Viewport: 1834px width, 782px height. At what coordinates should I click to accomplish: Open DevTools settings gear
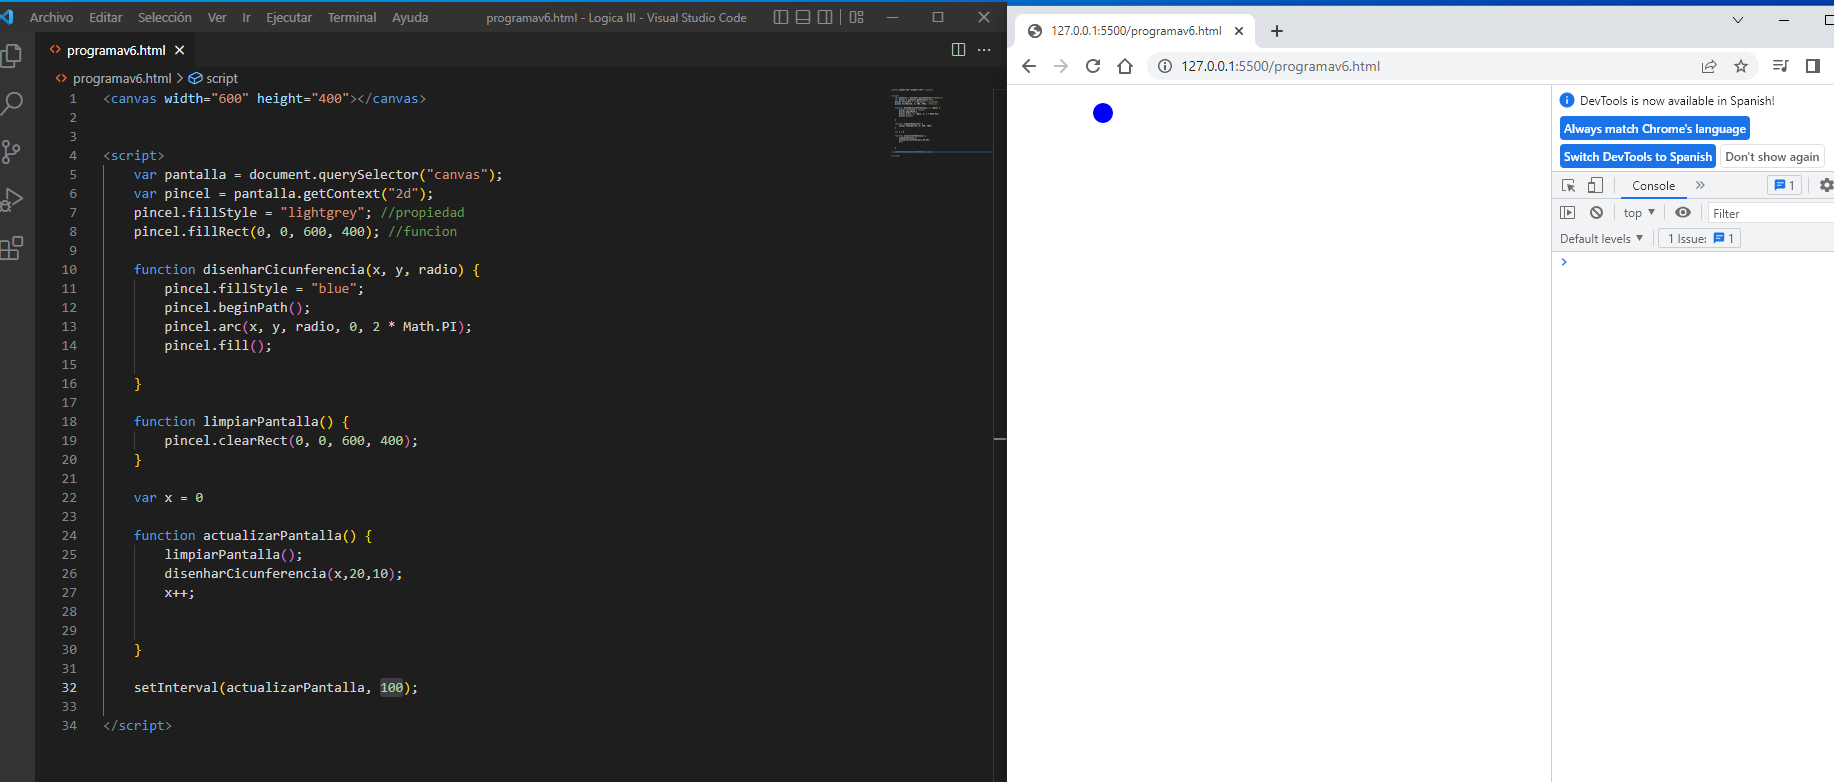pos(1826,185)
